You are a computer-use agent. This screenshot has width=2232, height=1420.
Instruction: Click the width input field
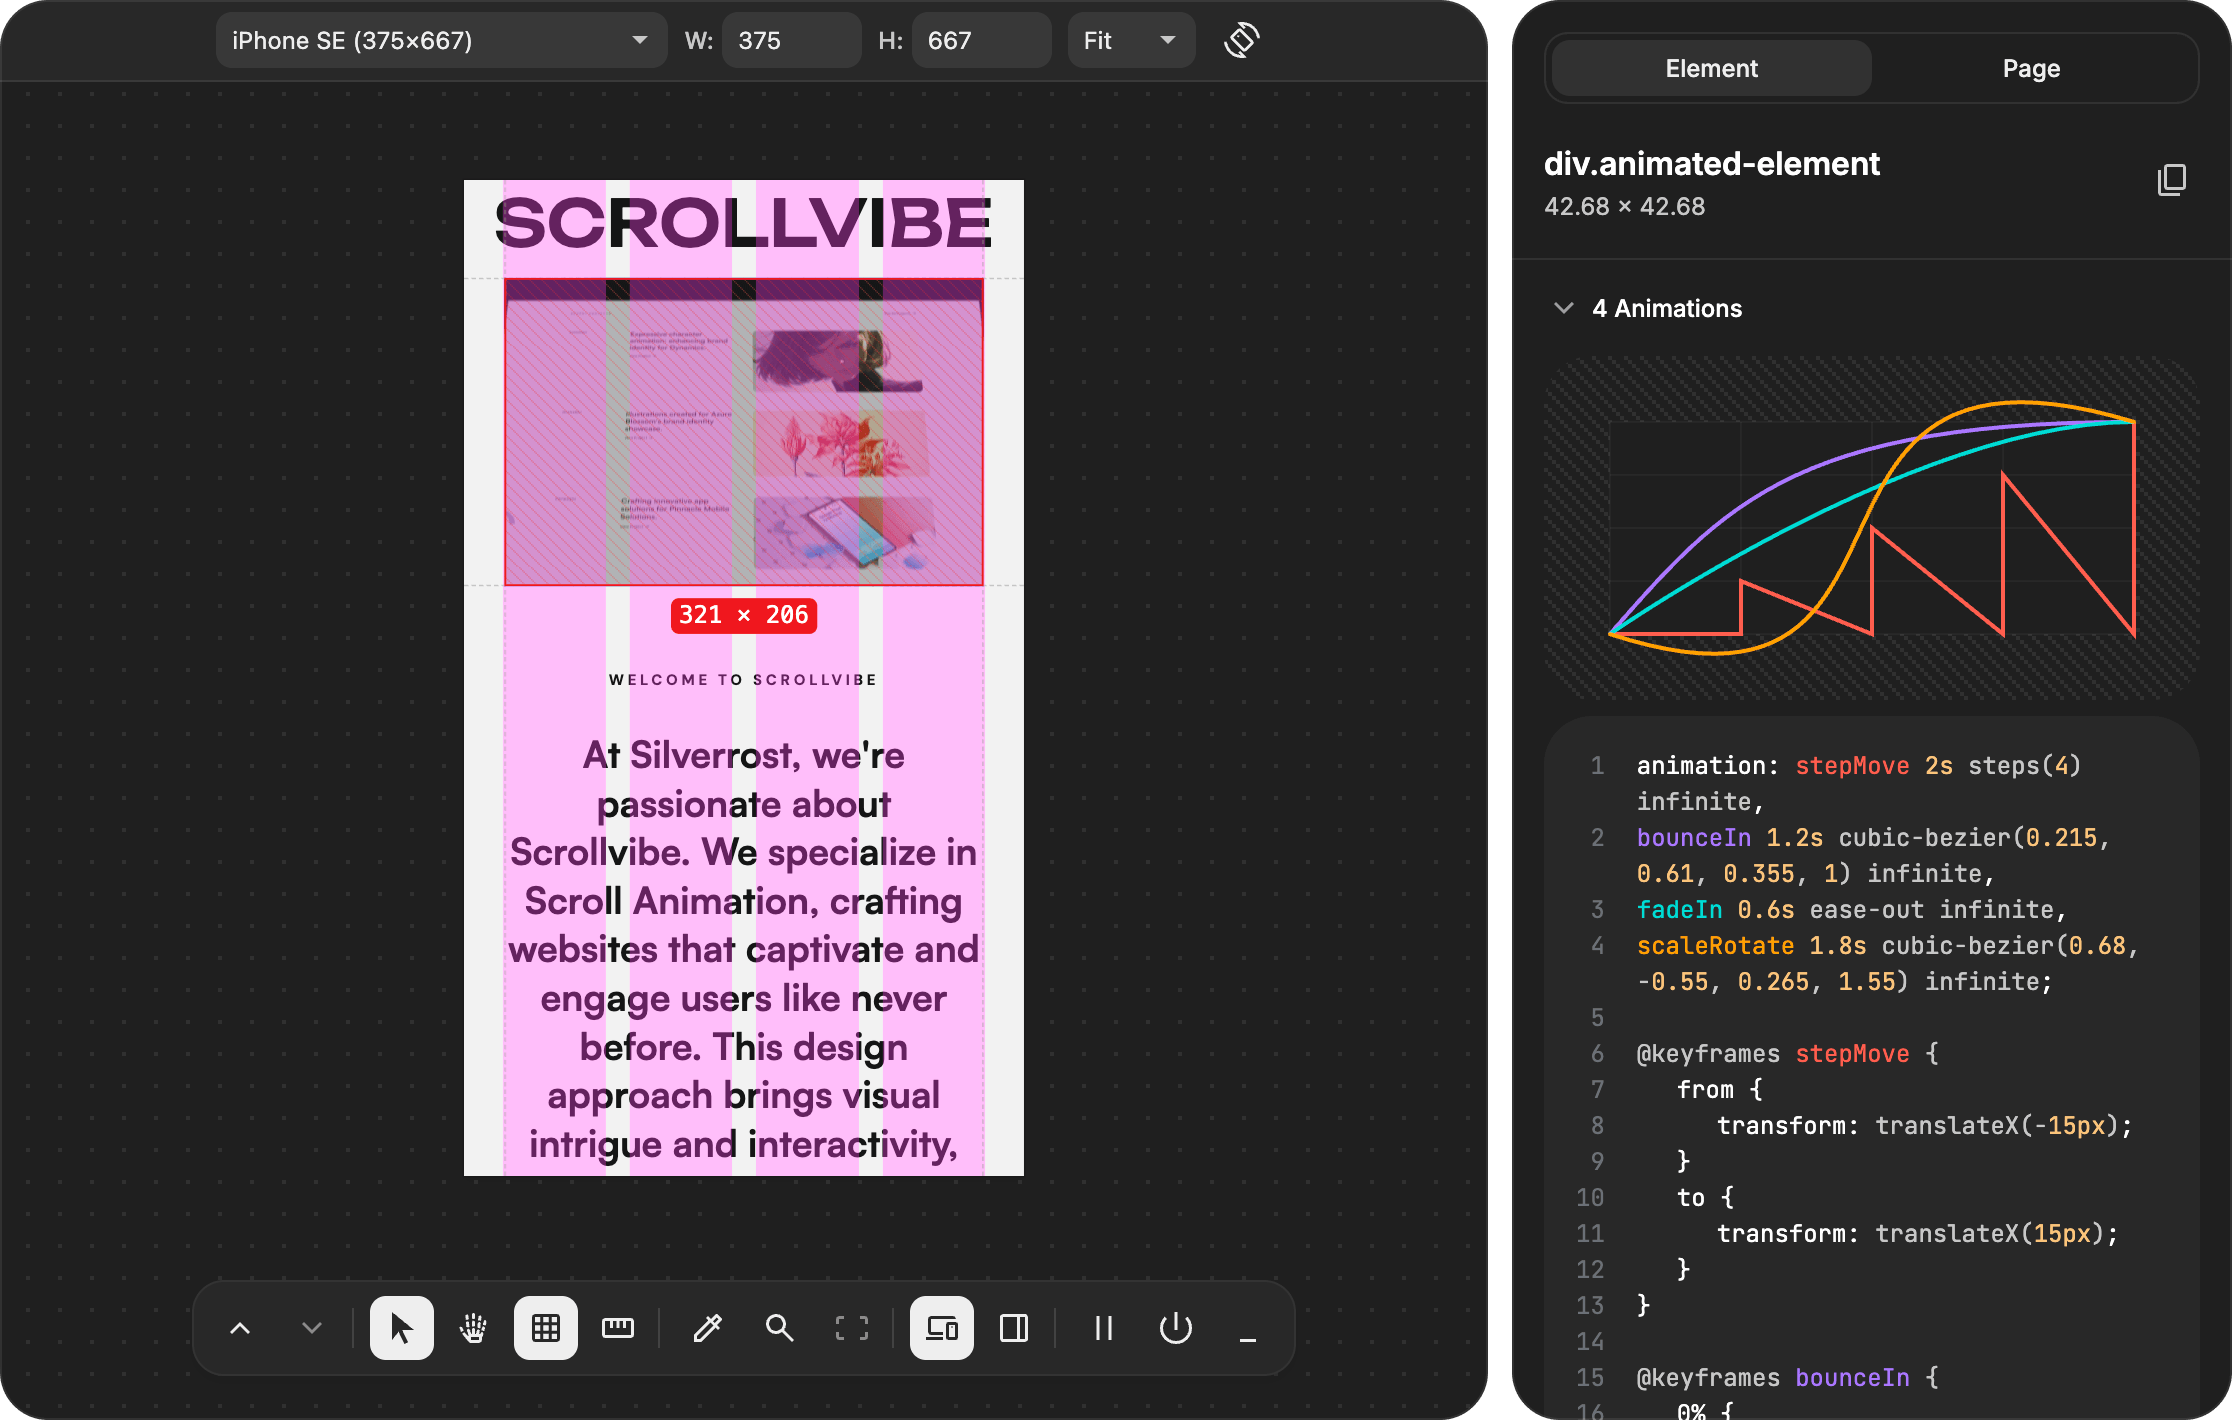790,40
